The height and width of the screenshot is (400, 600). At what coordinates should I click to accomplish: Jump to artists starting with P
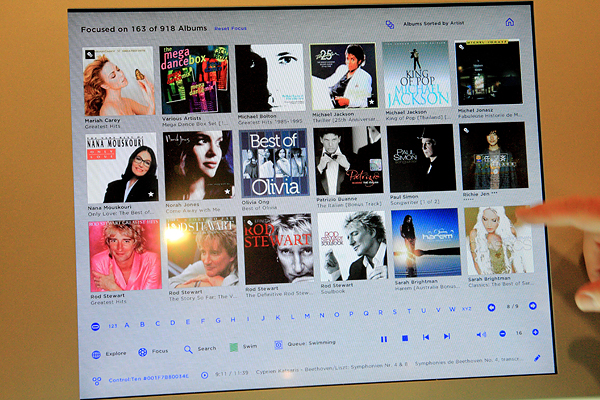[x=351, y=314]
